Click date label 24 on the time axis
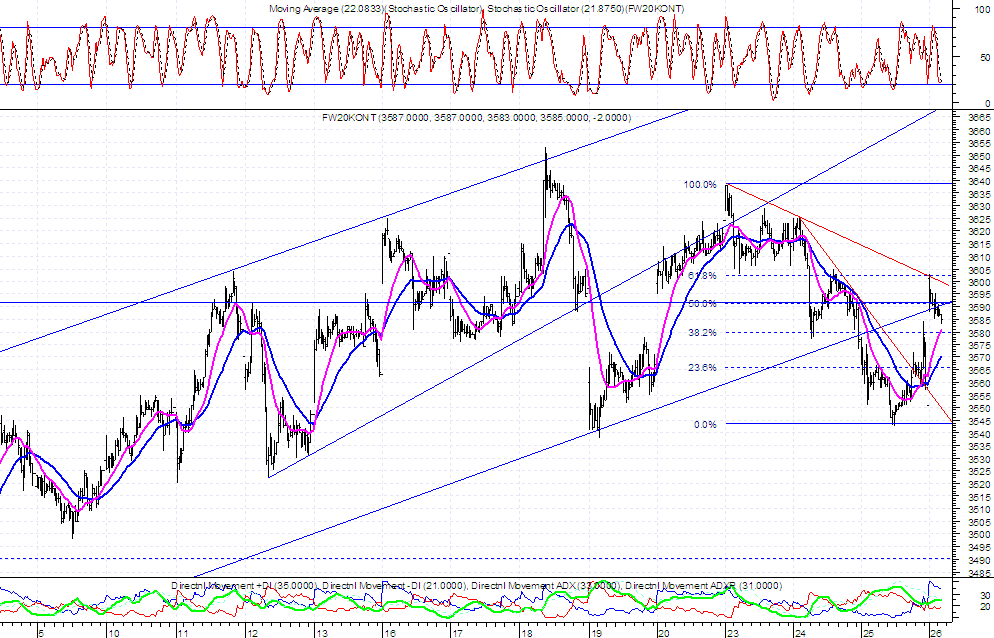 pos(801,633)
